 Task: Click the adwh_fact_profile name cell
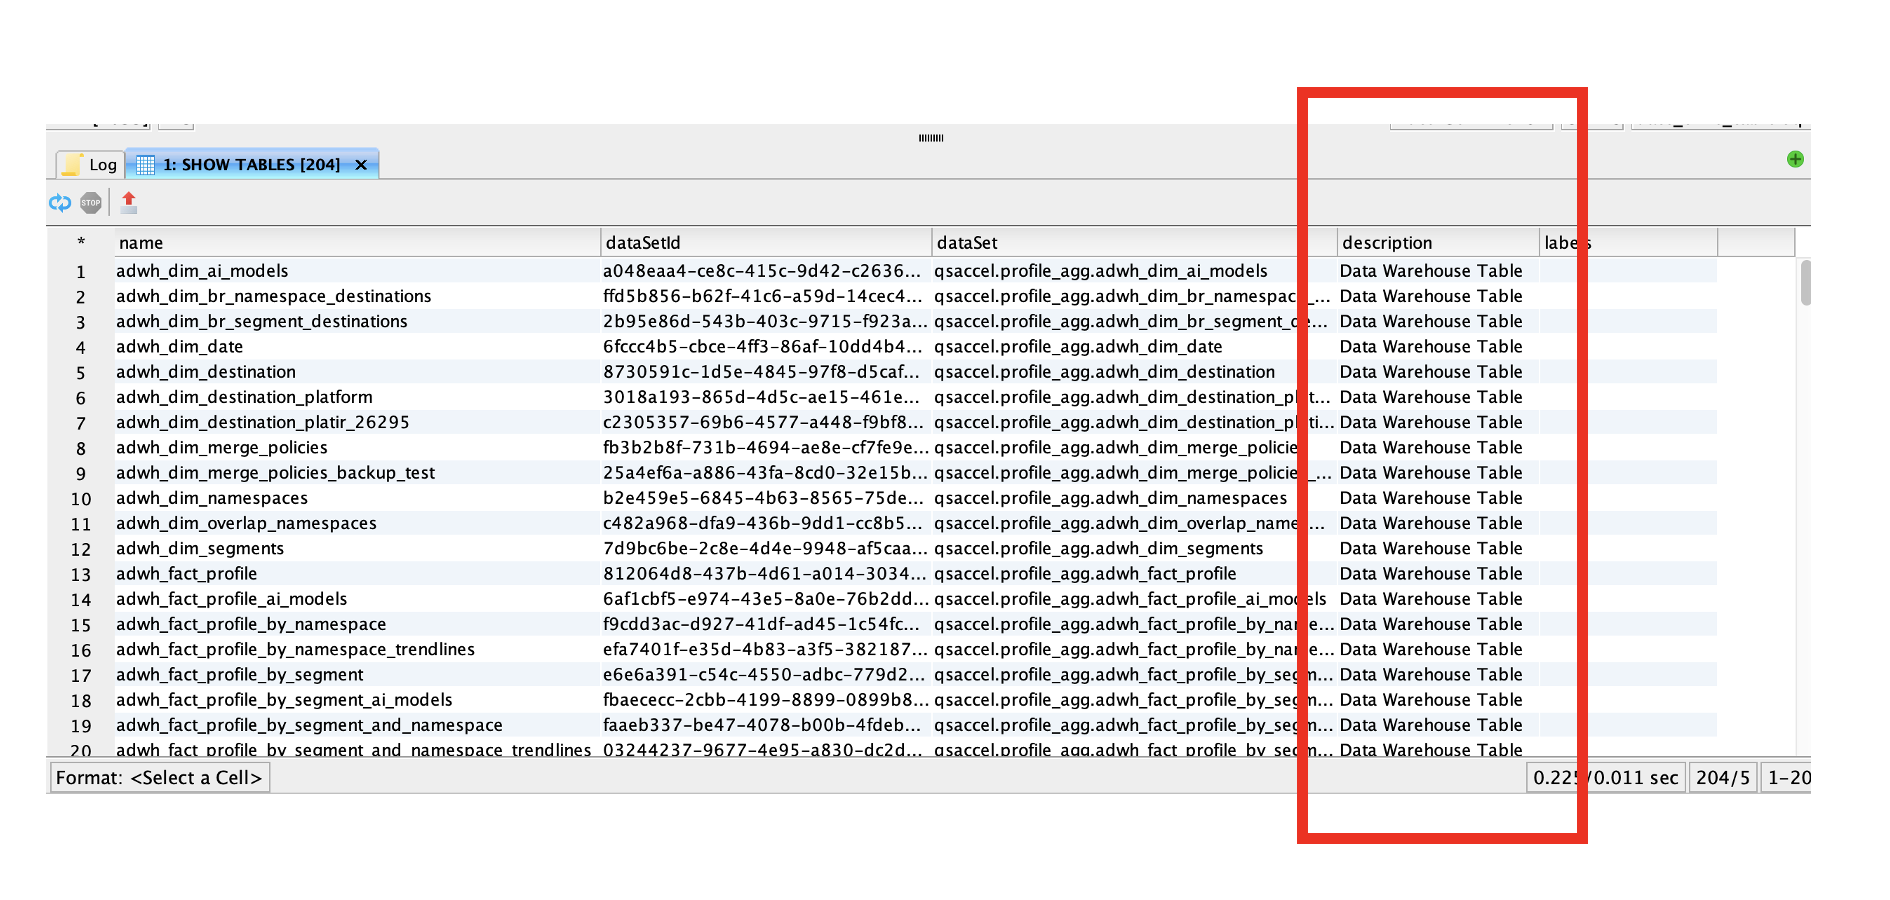(x=187, y=574)
